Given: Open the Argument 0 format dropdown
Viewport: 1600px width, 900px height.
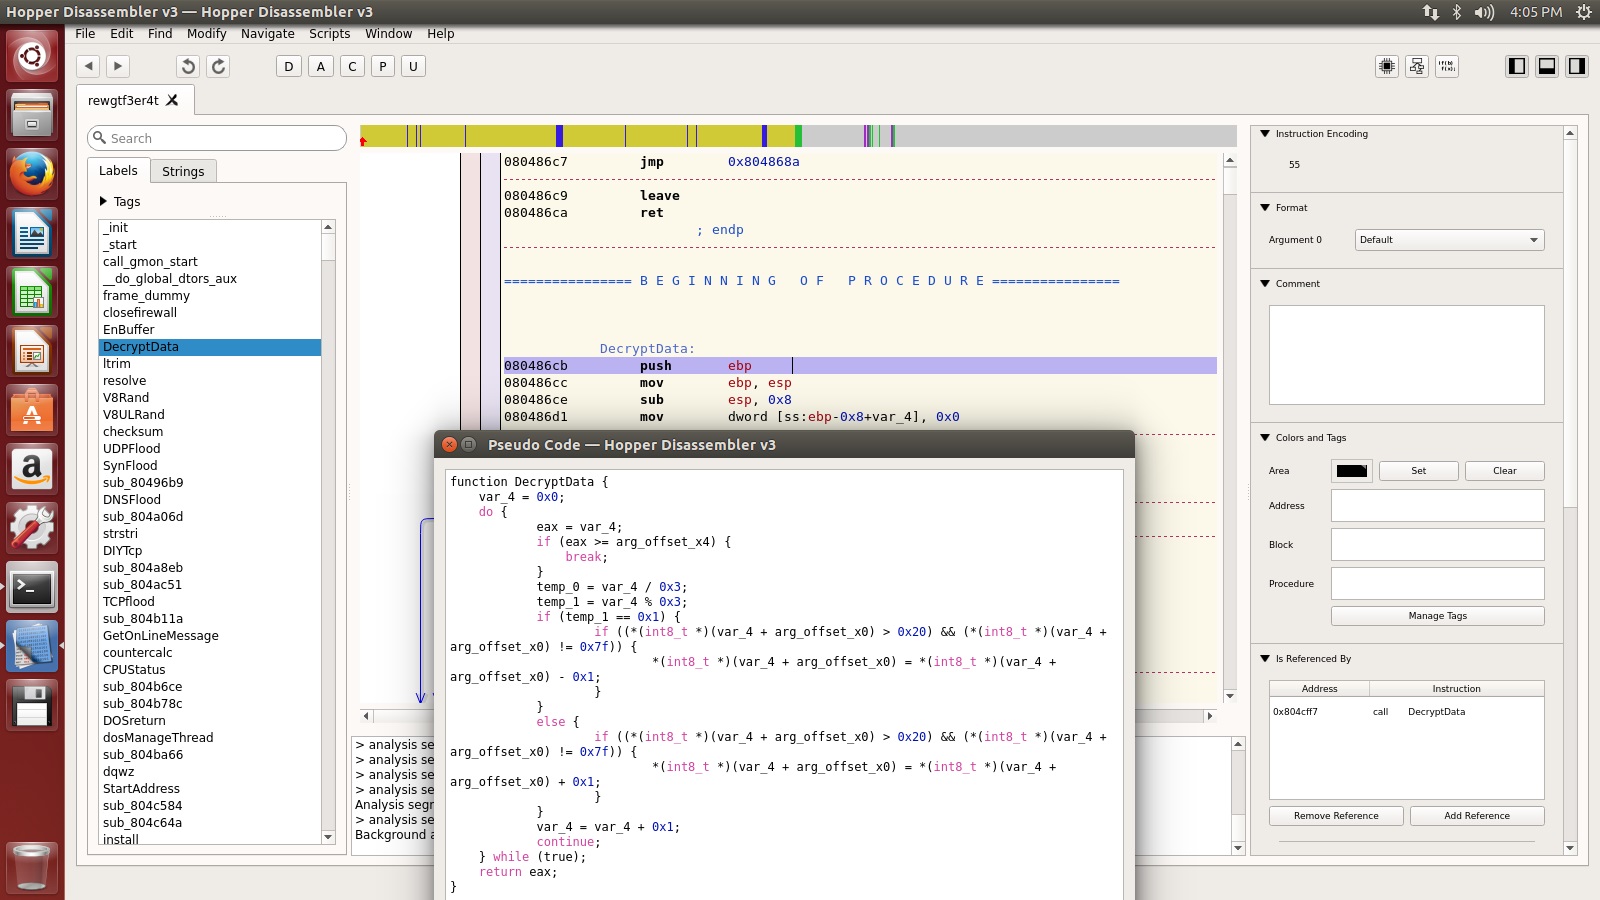Looking at the screenshot, I should coord(1449,240).
